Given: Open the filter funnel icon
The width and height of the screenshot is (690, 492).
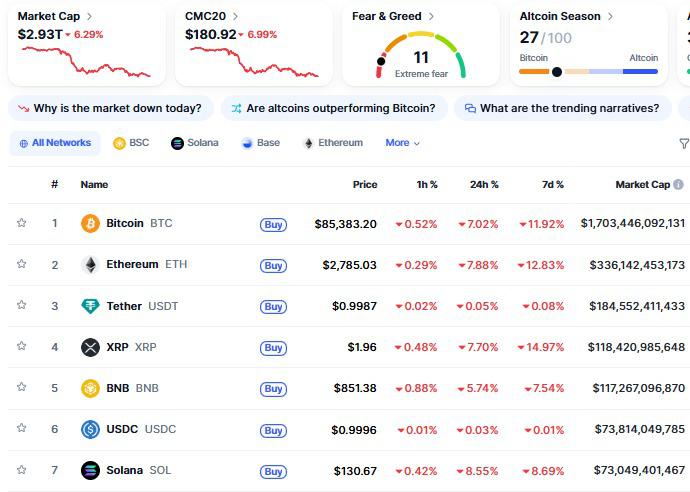Looking at the screenshot, I should coord(684,143).
